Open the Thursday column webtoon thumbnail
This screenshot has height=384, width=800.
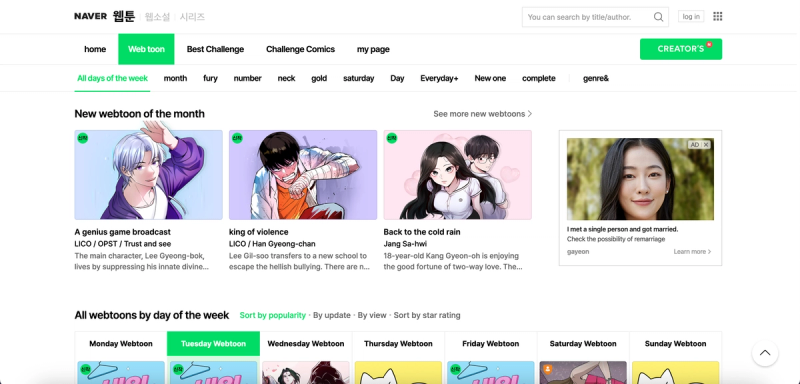click(x=398, y=373)
